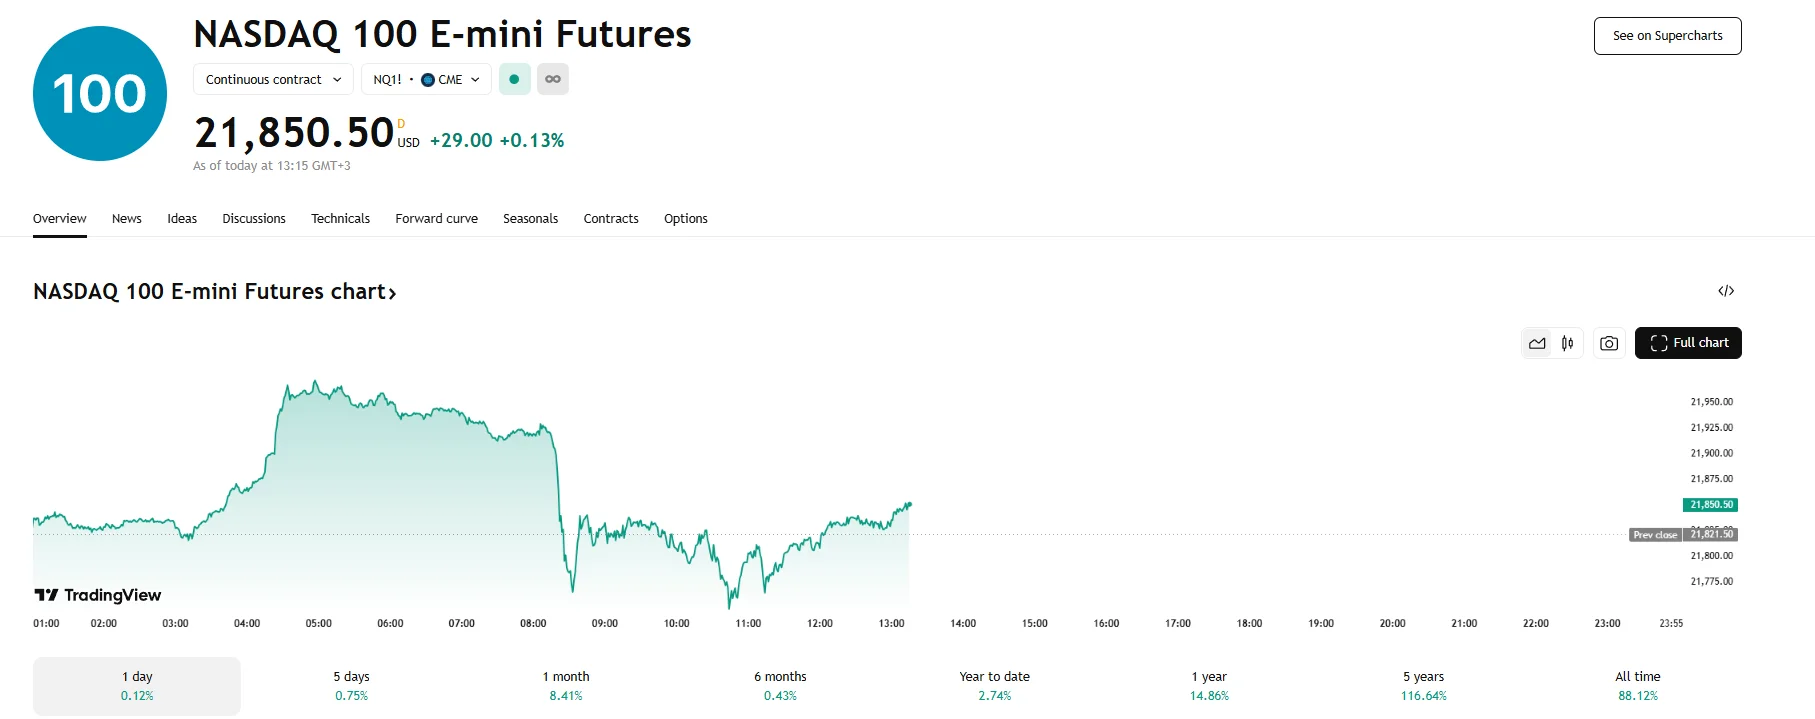Viewport: 1815px width, 719px height.
Task: Switch chart to candlestick style
Action: [1568, 343]
